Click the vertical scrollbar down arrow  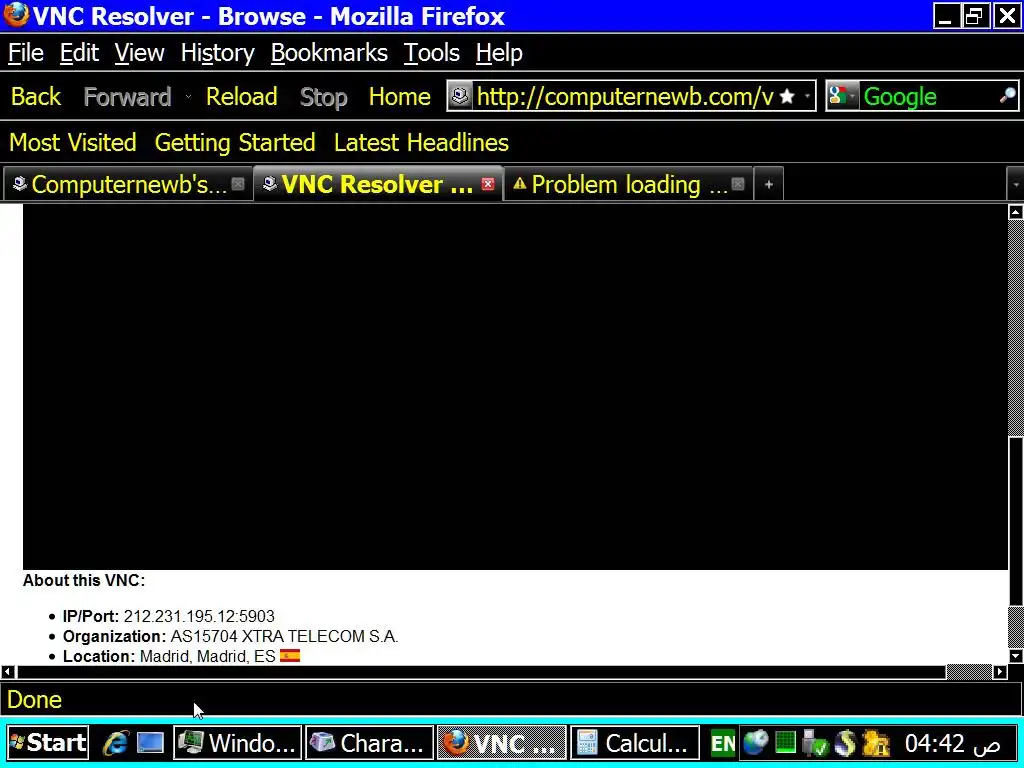click(1016, 656)
